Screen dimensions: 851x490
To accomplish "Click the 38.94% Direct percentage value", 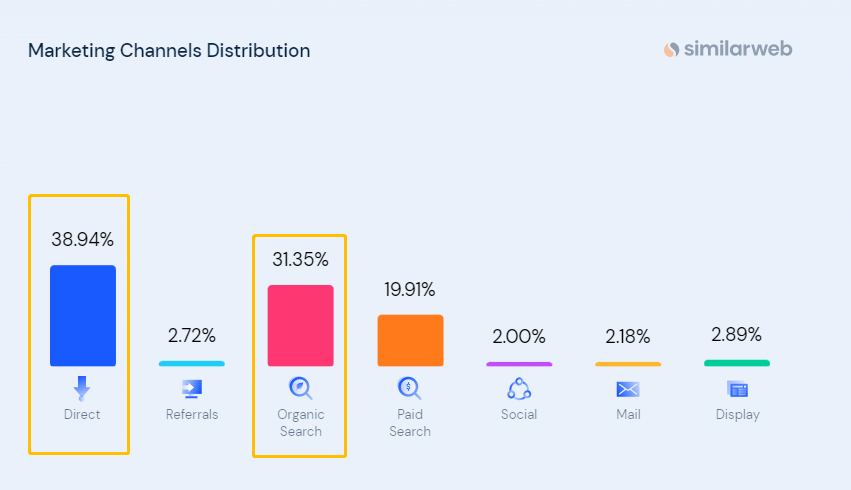I will pos(83,240).
